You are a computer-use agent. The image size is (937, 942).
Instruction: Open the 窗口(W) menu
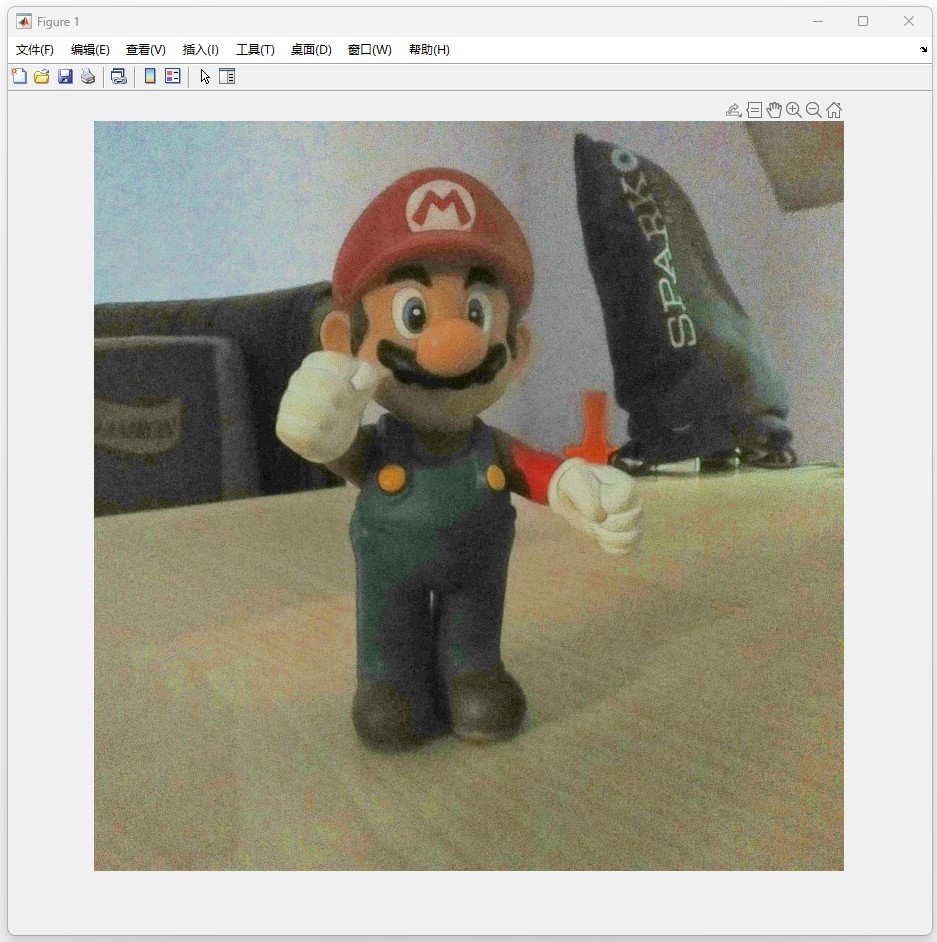(x=370, y=50)
